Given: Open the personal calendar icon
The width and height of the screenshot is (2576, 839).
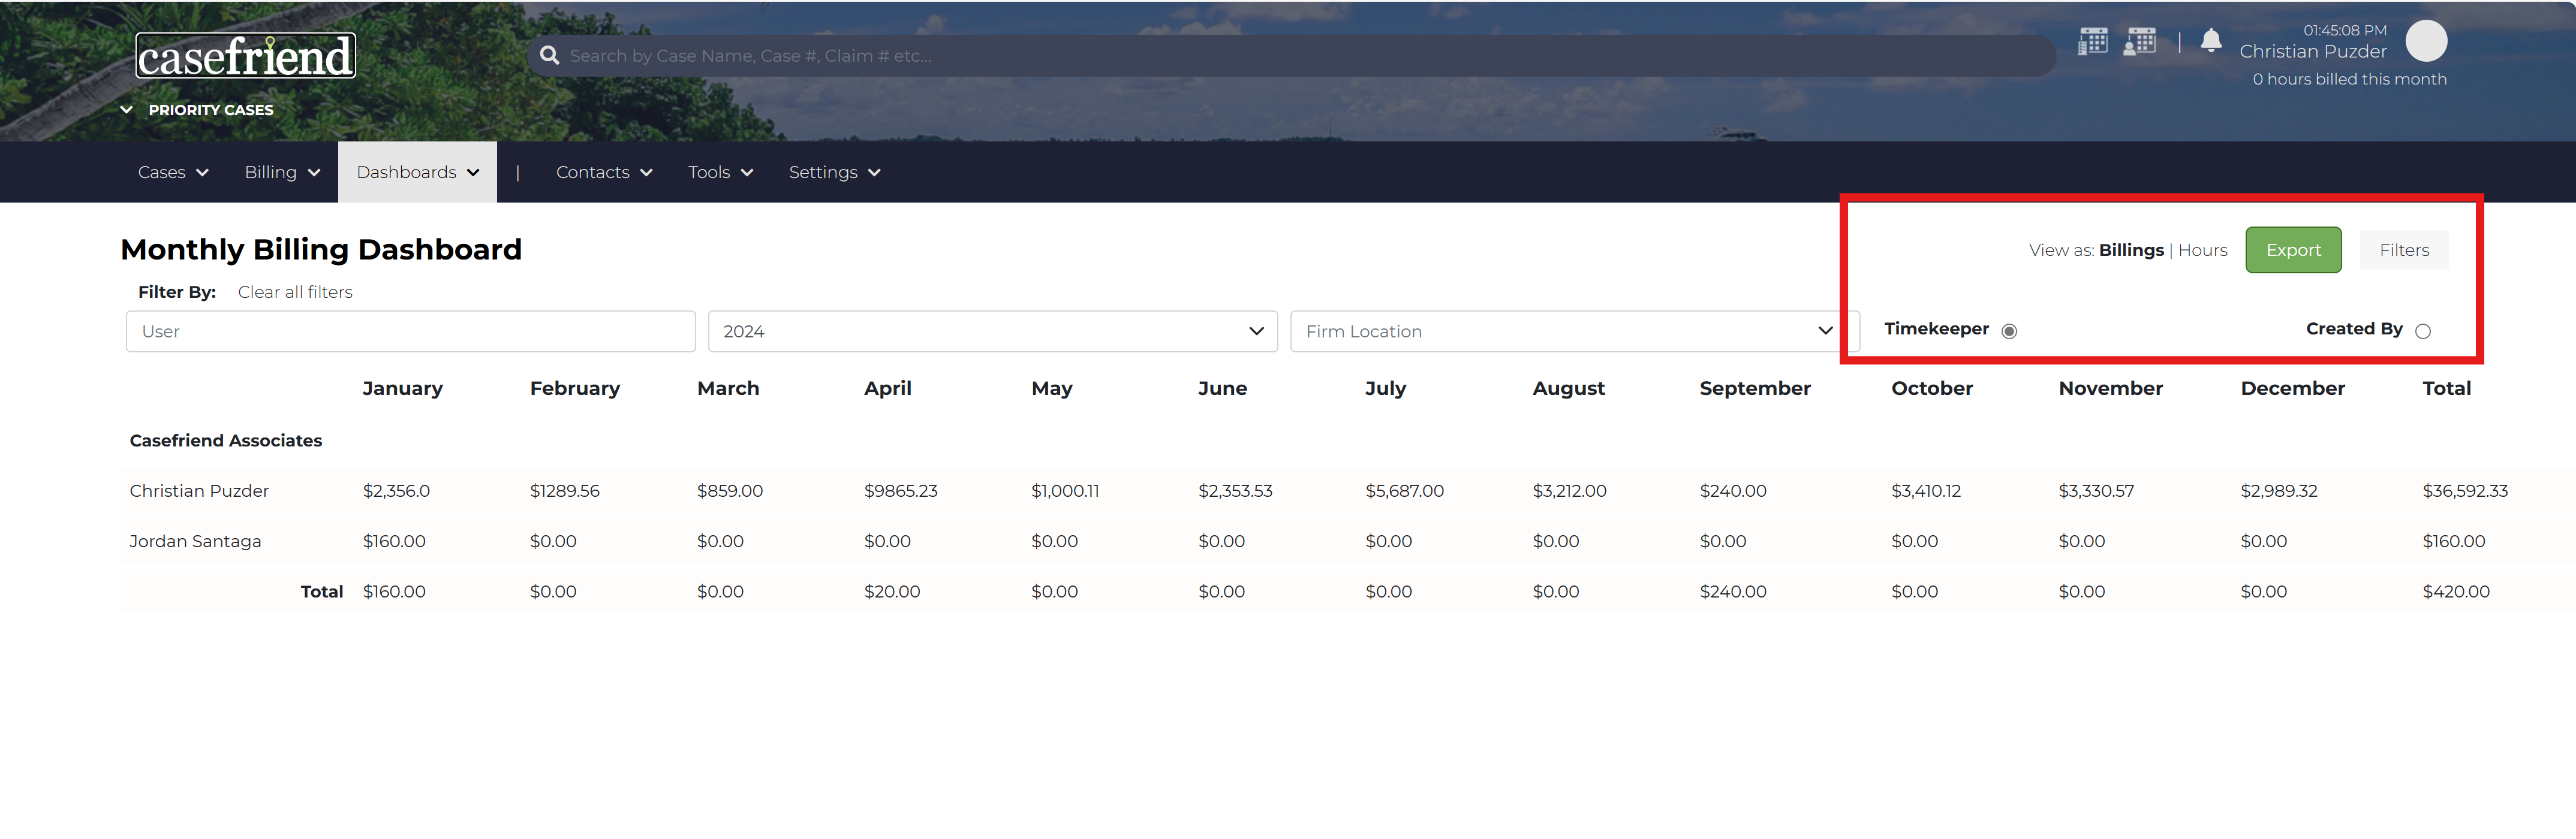Looking at the screenshot, I should click(2140, 41).
